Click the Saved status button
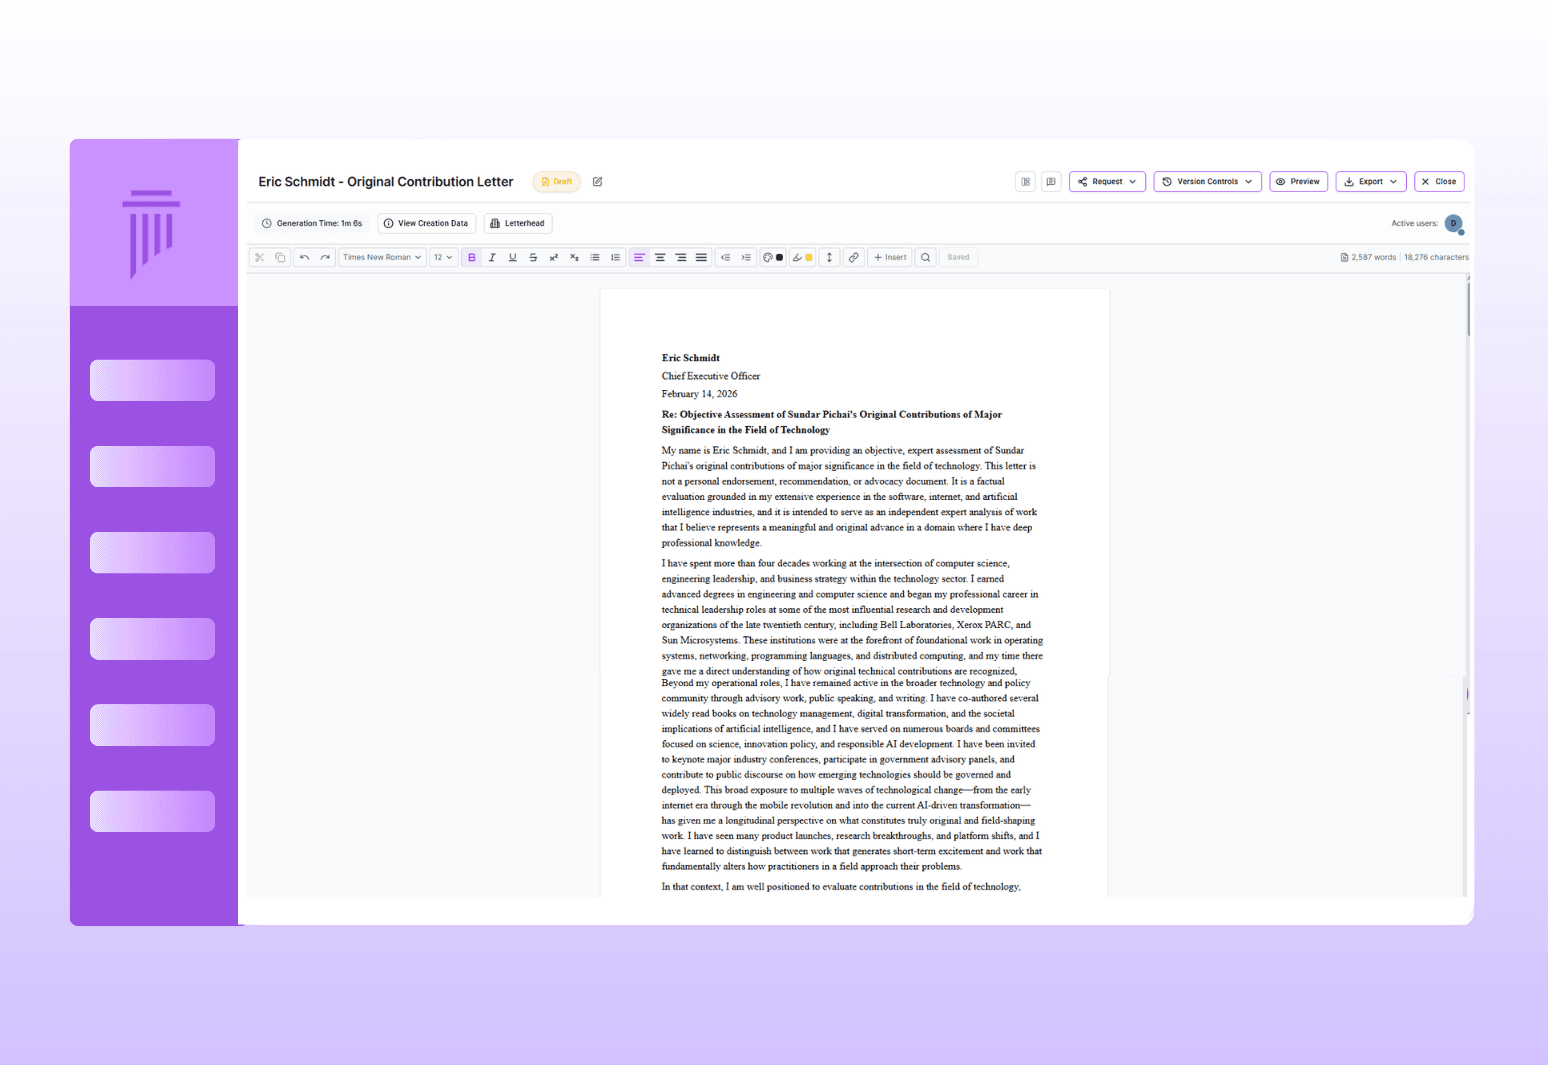This screenshot has height=1065, width=1548. click(958, 257)
